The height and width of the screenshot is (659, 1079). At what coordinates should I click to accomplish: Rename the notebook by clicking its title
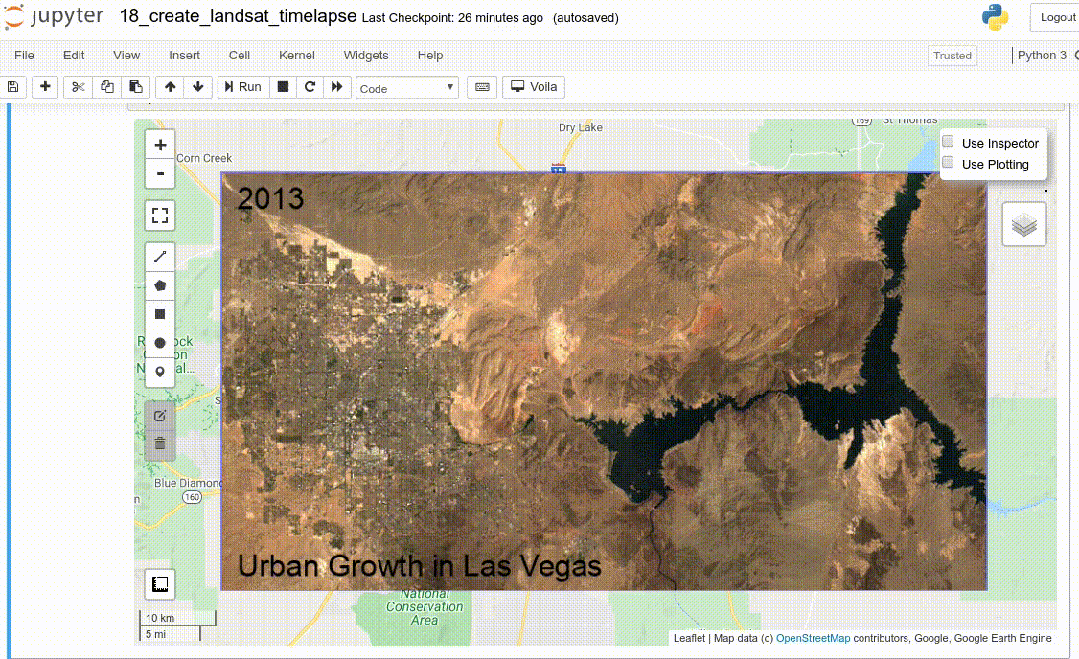pos(237,17)
